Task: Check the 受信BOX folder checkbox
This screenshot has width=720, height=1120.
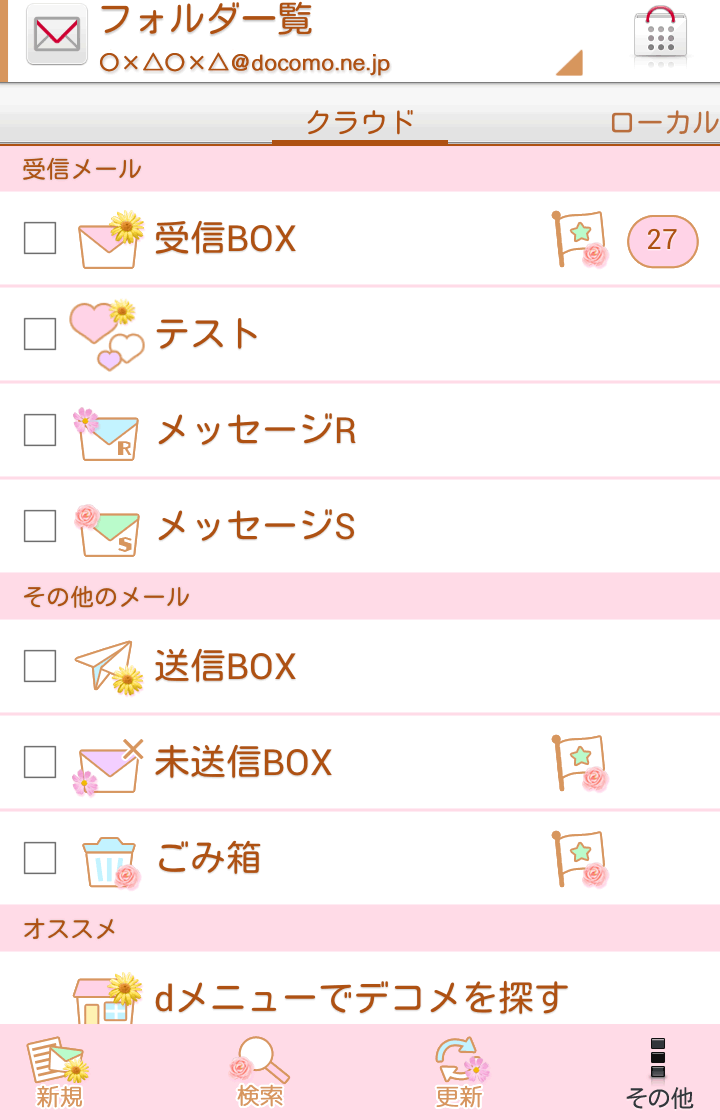Action: [40, 239]
